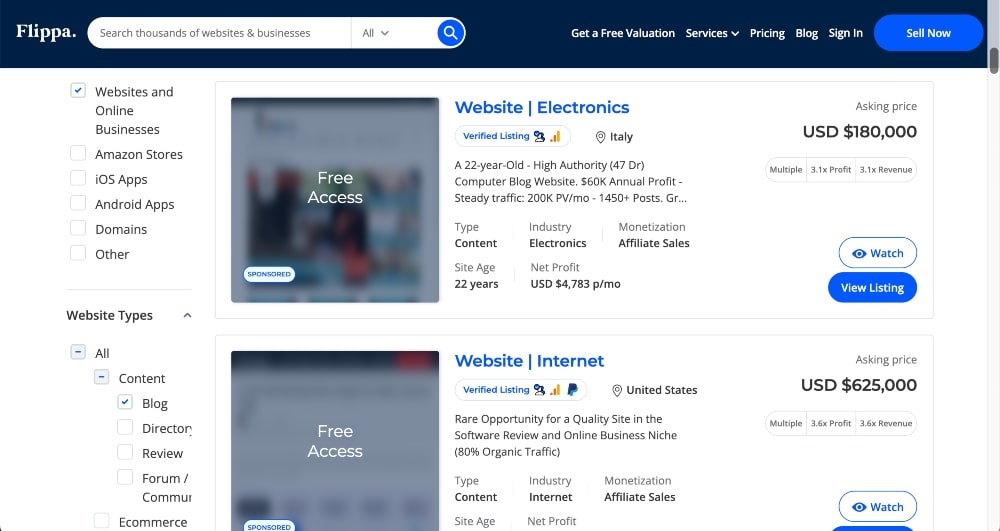Check the Other asset type checkbox
Image resolution: width=1000 pixels, height=531 pixels.
pos(78,253)
